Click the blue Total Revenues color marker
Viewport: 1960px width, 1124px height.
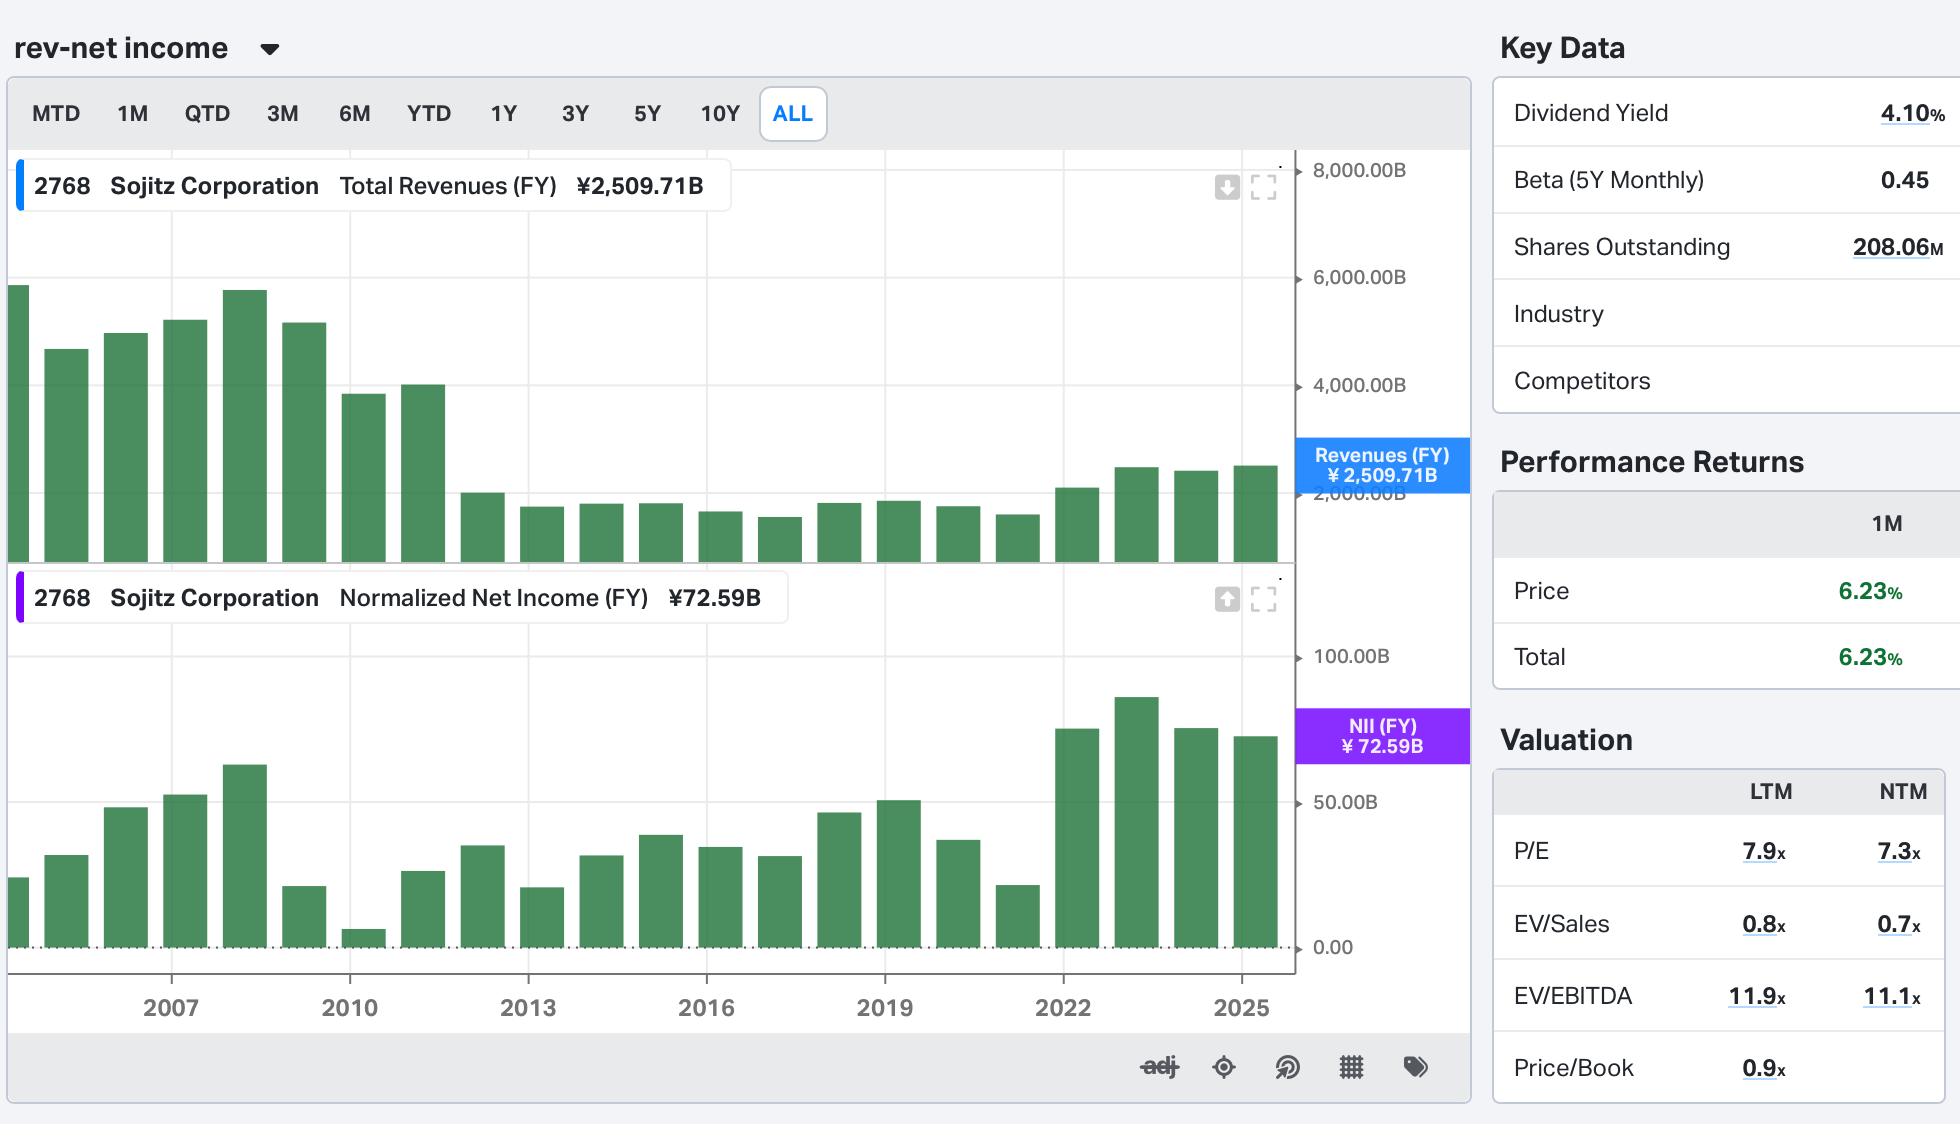tap(20, 186)
